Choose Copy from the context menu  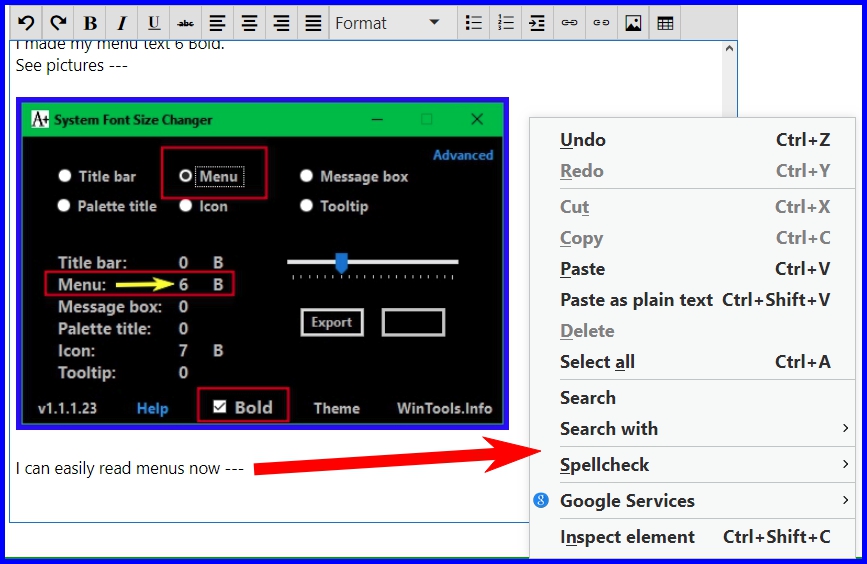pos(692,238)
